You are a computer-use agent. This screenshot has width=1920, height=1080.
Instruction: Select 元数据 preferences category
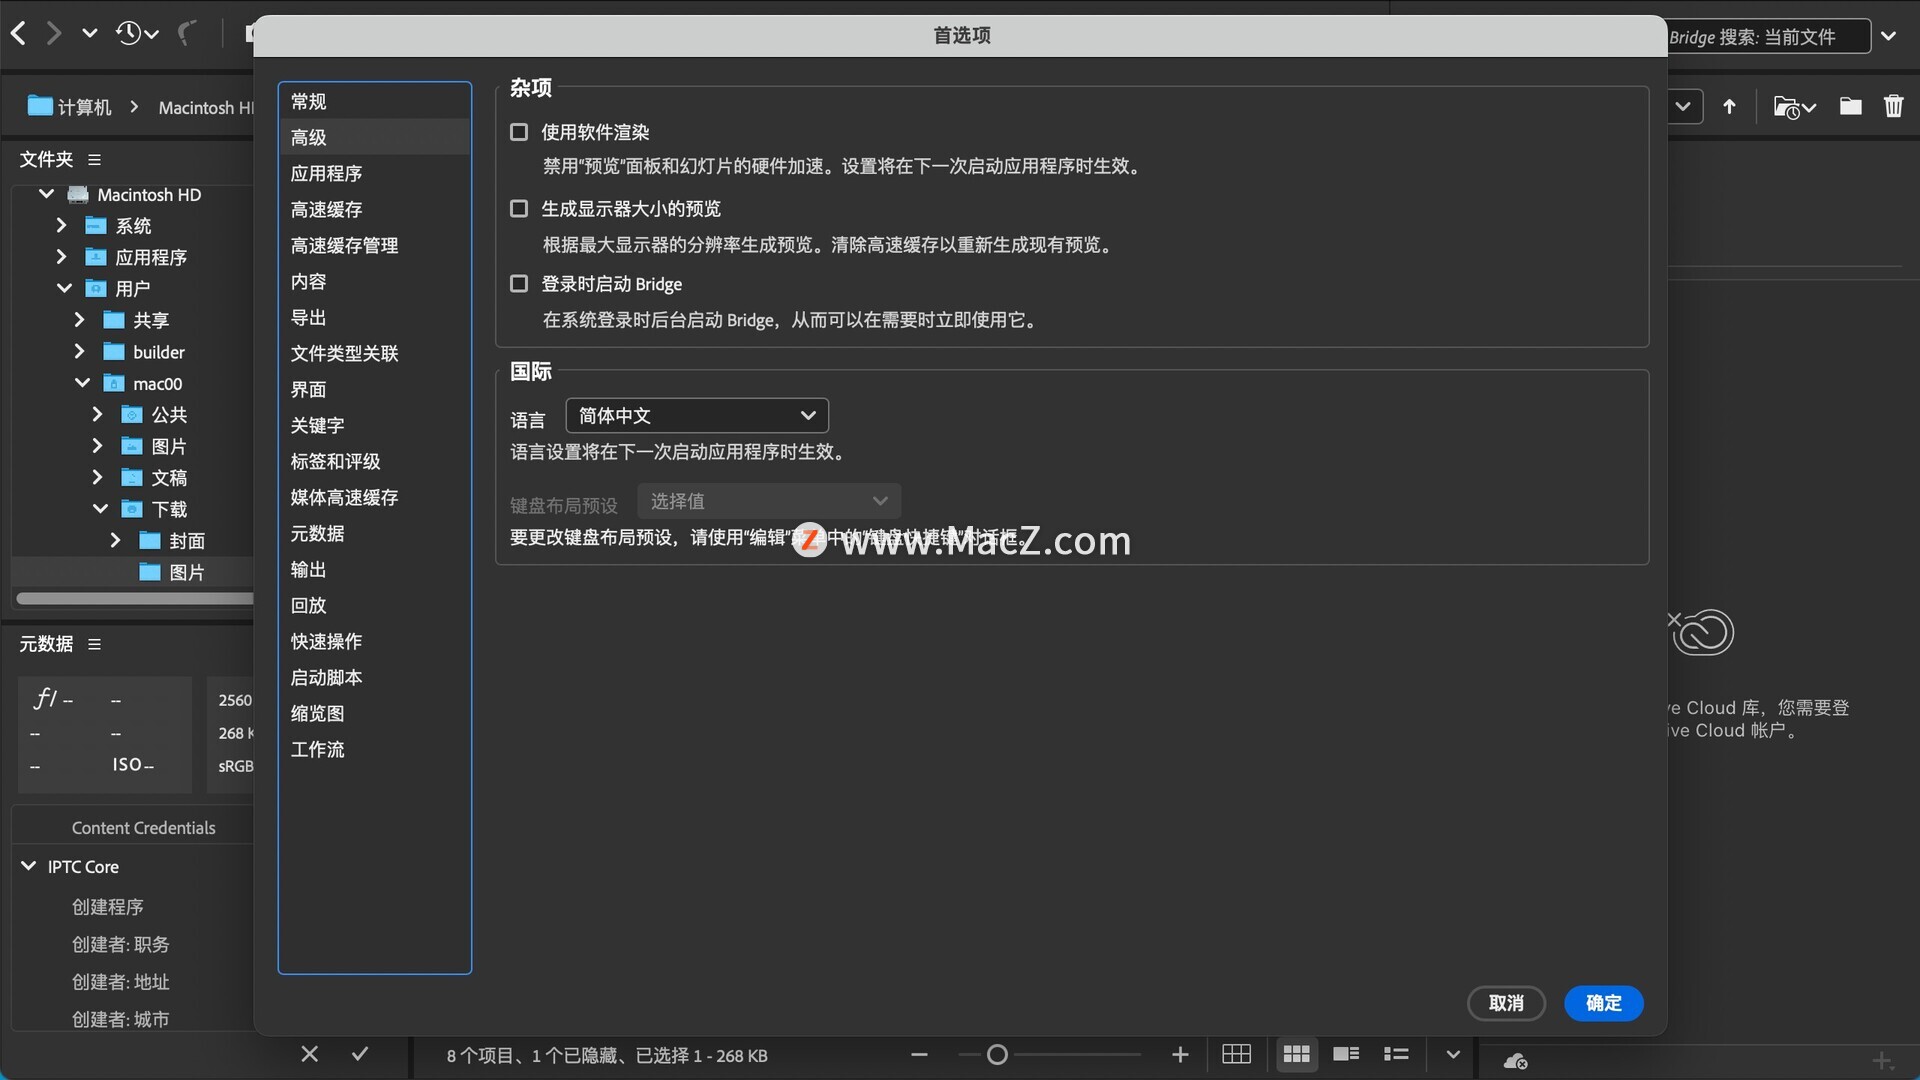click(x=374, y=533)
